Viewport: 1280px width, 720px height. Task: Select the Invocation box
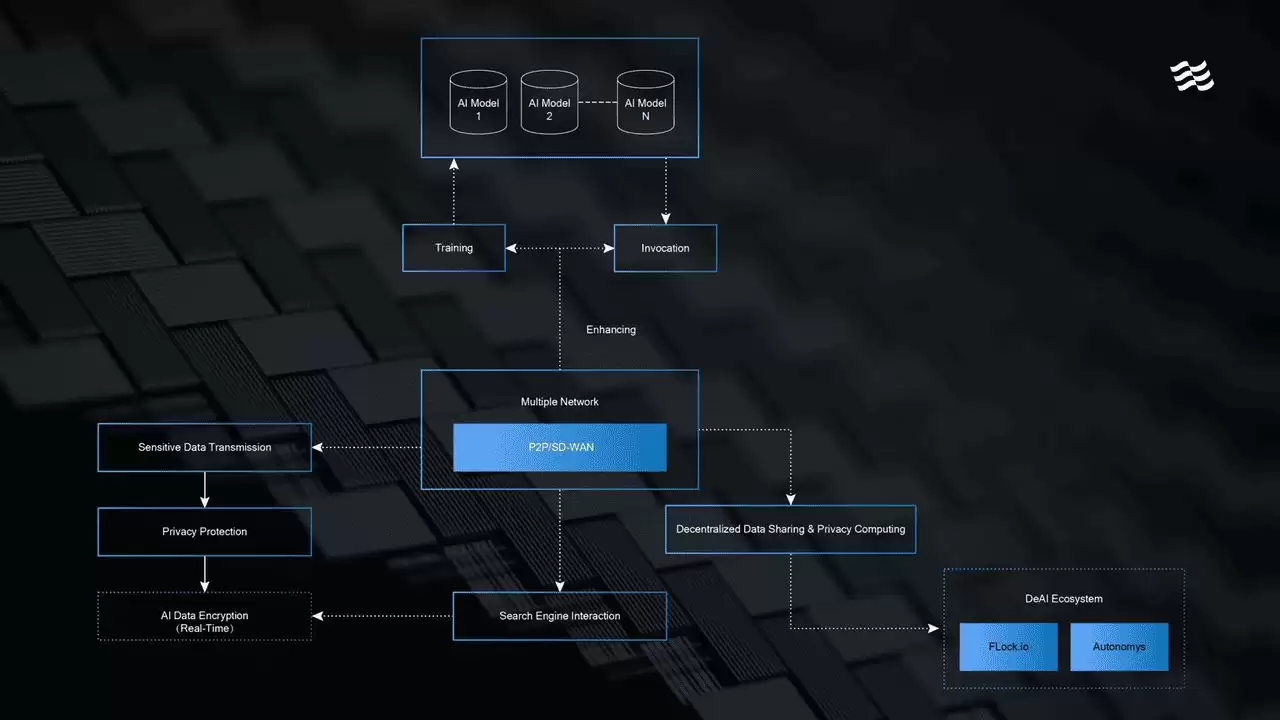(x=664, y=247)
